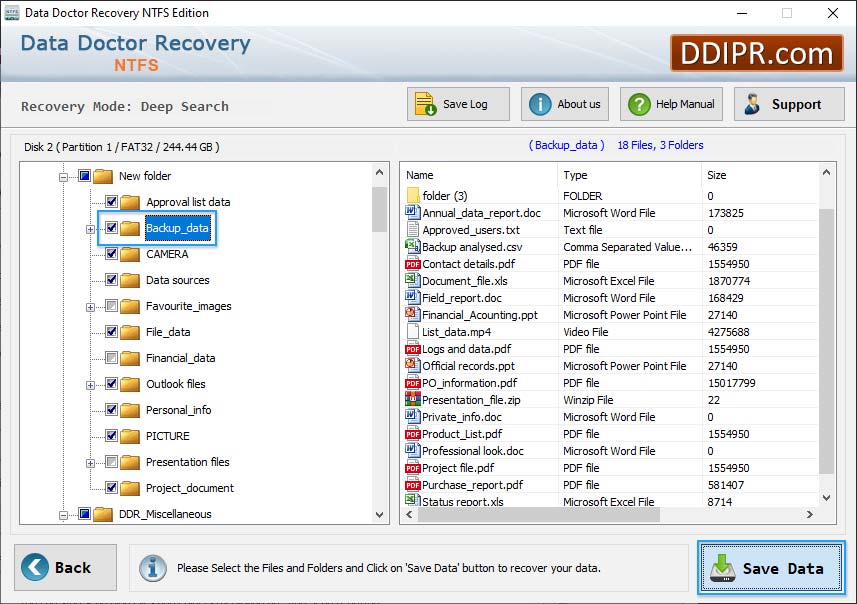Click the folder icon beside Data sources
The image size is (857, 604).
pos(130,280)
